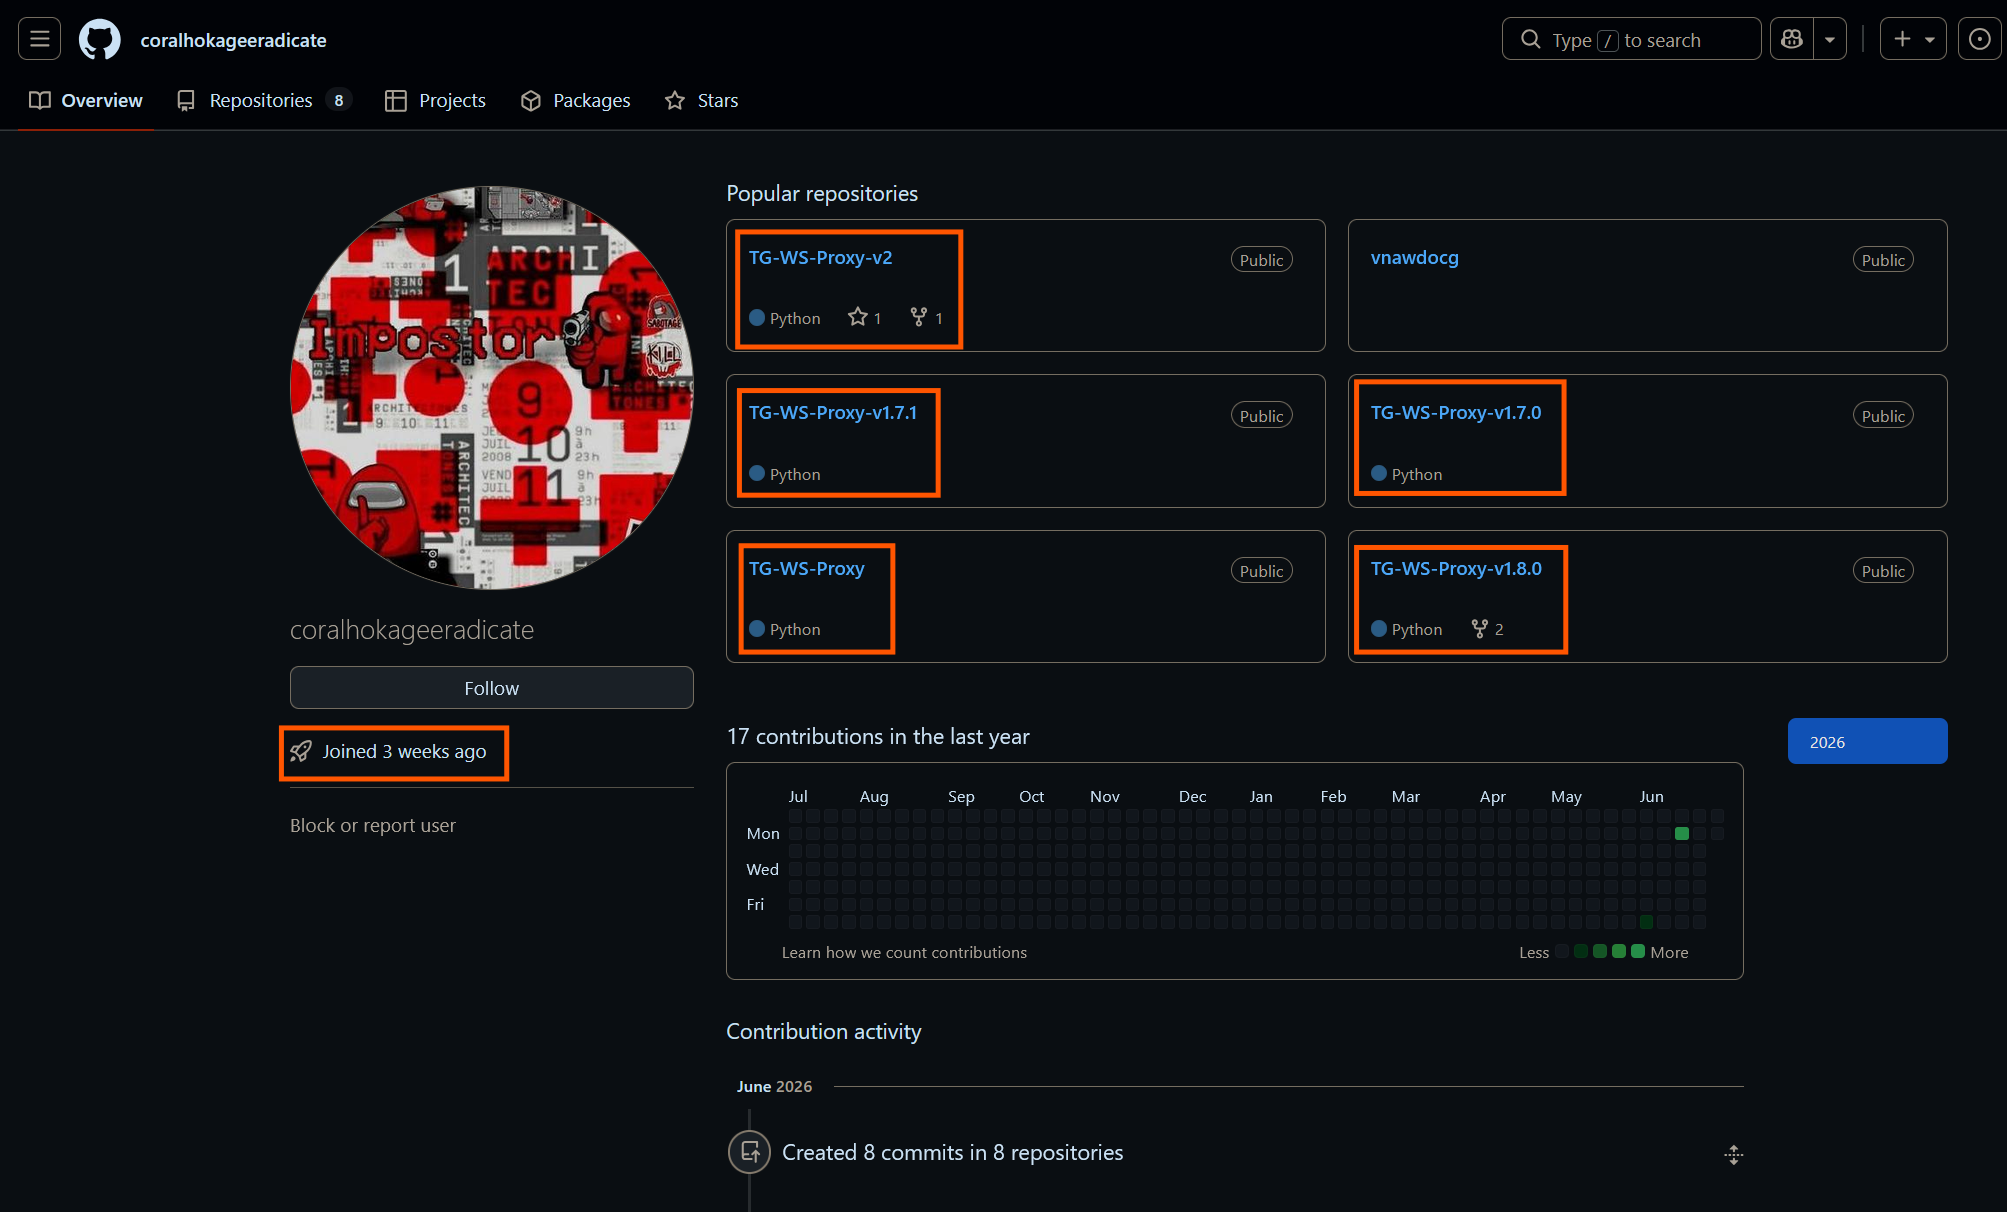This screenshot has height=1212, width=2007.
Task: Open the Packages tab
Action: pyautogui.click(x=576, y=100)
